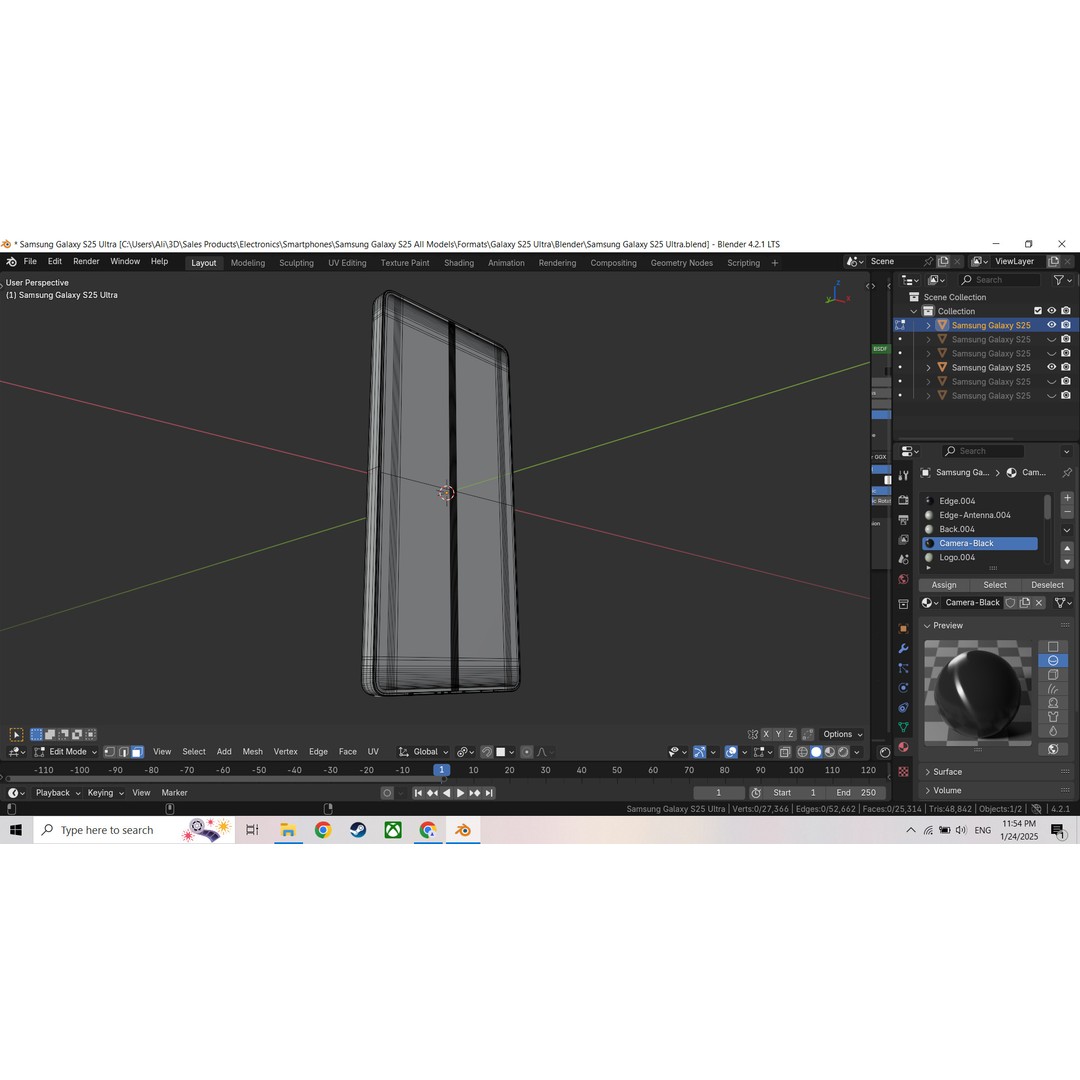Open the outliner filter dropdown
Image resolution: width=1080 pixels, height=1080 pixels.
click(1062, 280)
